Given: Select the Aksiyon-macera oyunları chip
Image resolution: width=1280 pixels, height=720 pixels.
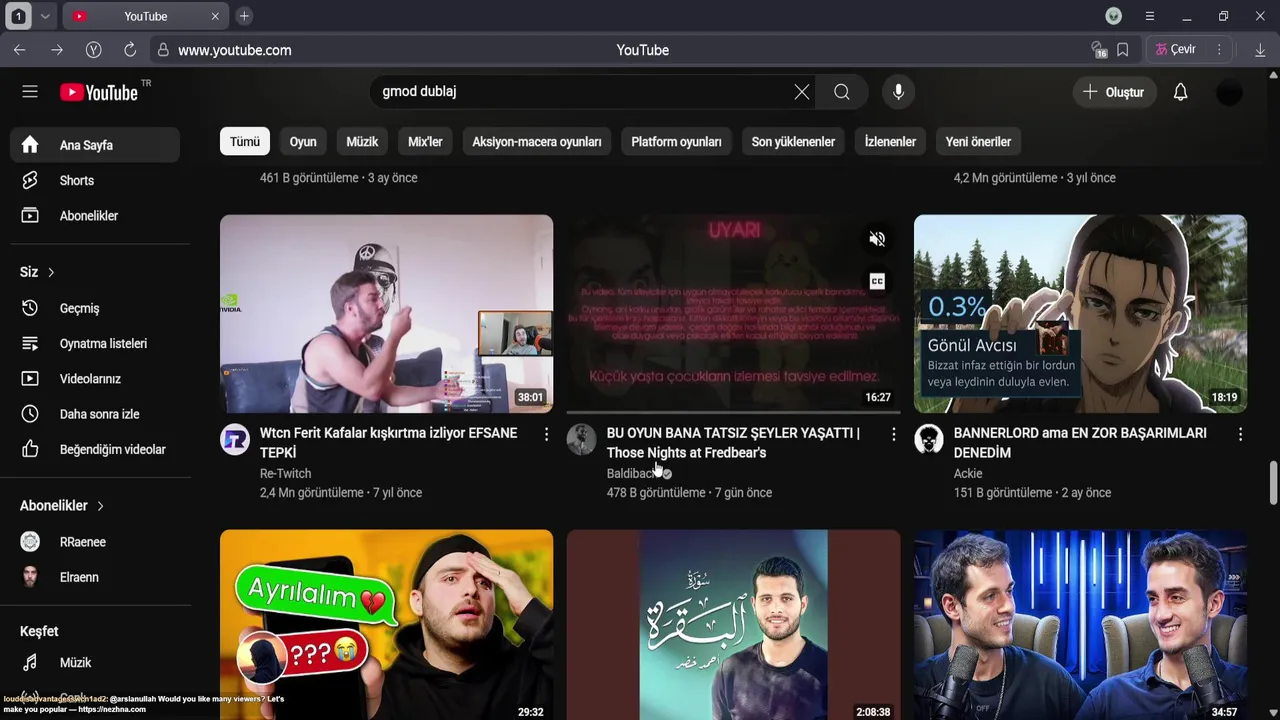Looking at the screenshot, I should coord(537,142).
